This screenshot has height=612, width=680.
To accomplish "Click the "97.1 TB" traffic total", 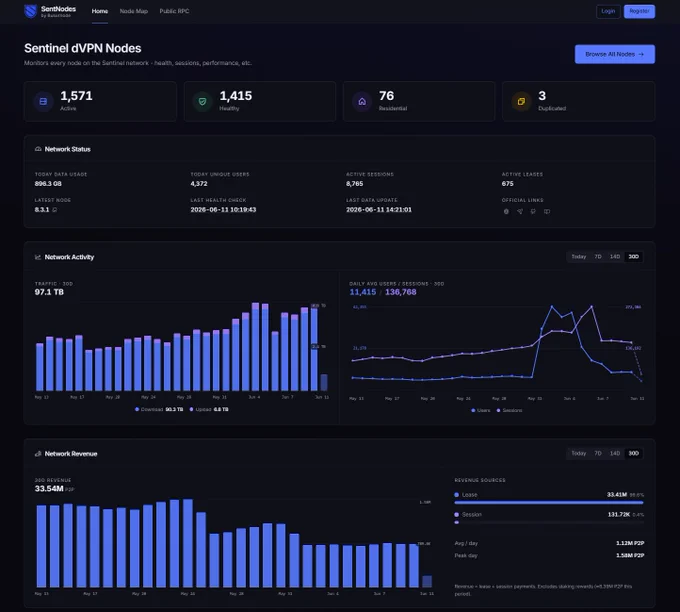I will 49,292.
